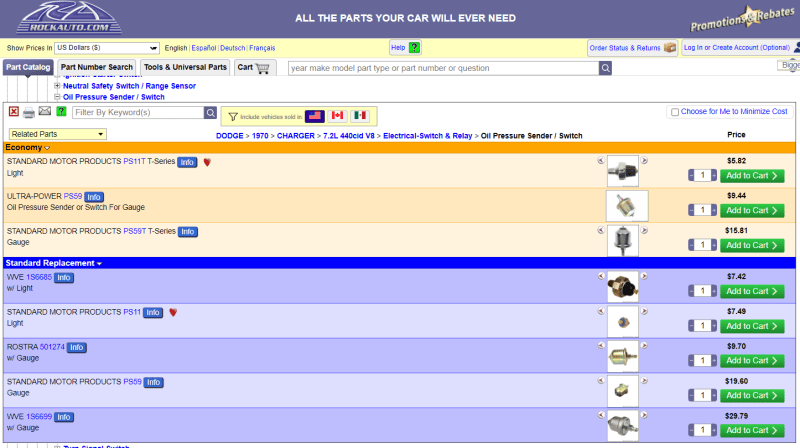
Task: Collapse Oil Pressure Sender / Switch tree node
Action: tap(57, 97)
